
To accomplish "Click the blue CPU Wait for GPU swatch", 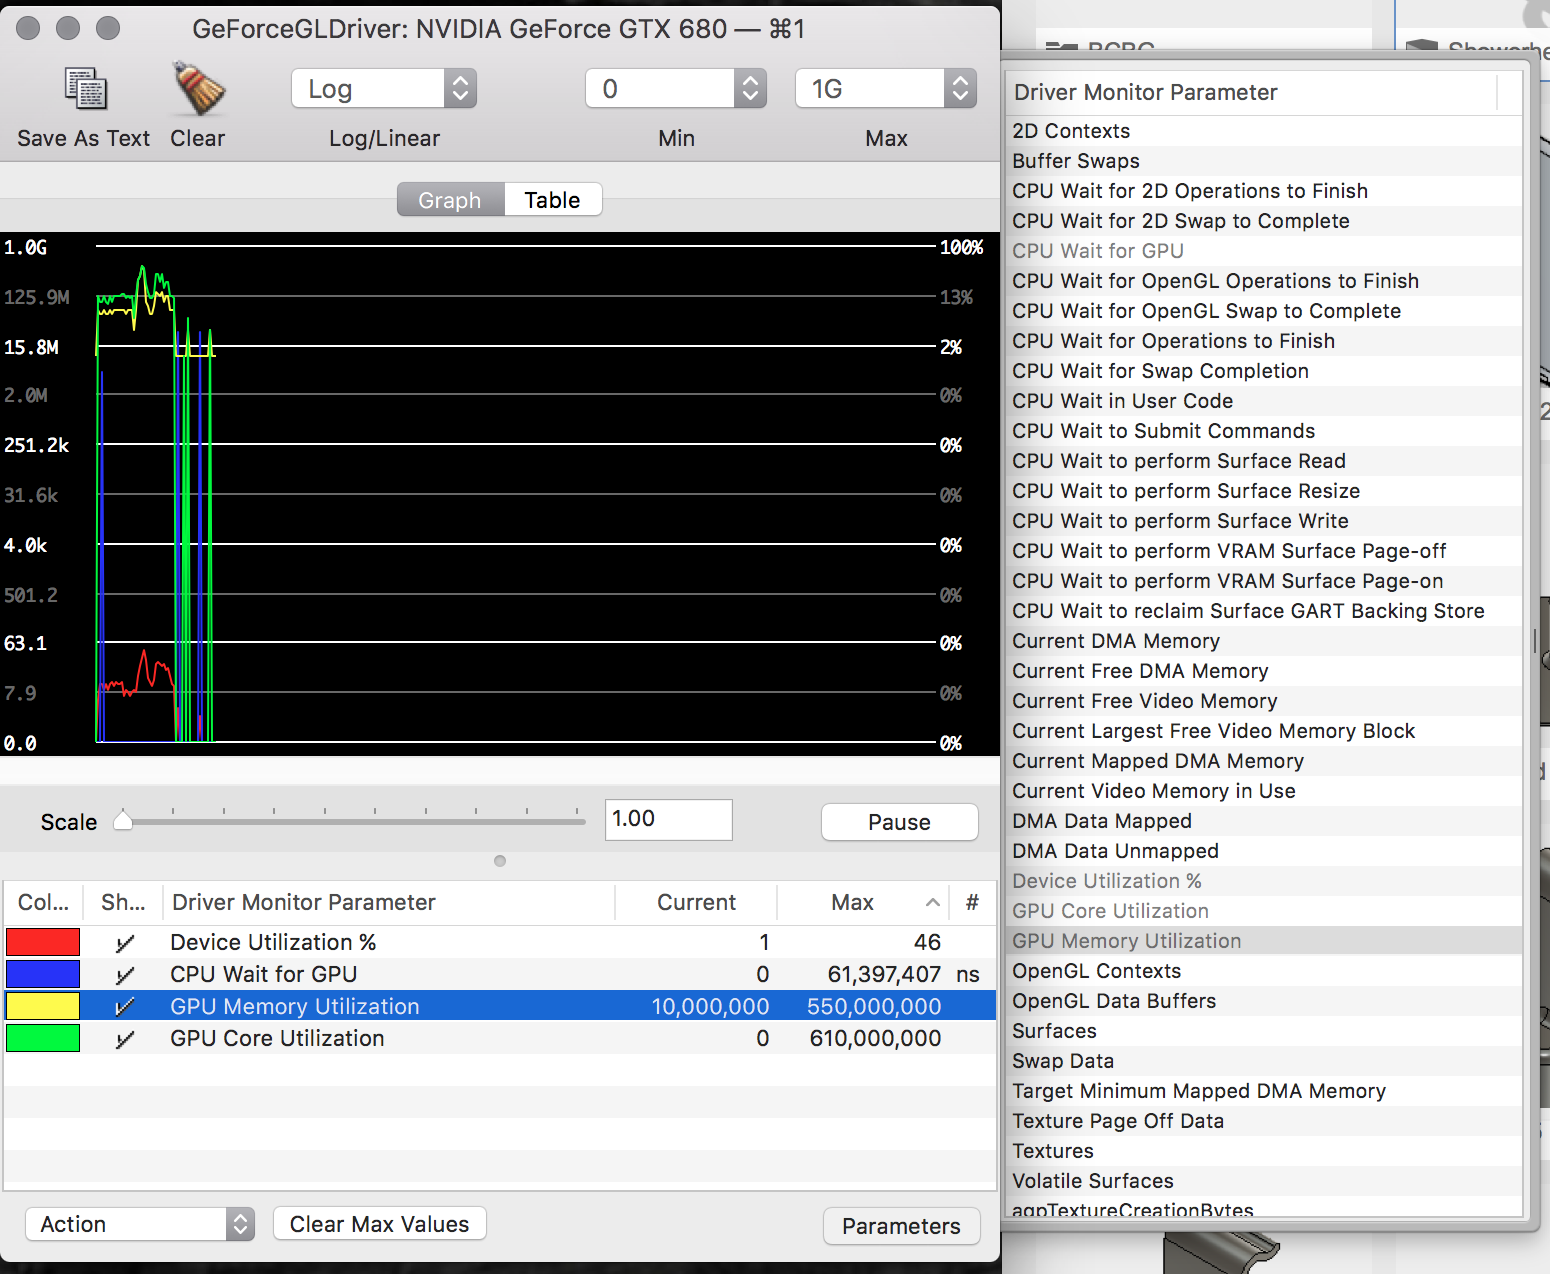I will pyautogui.click(x=43, y=974).
